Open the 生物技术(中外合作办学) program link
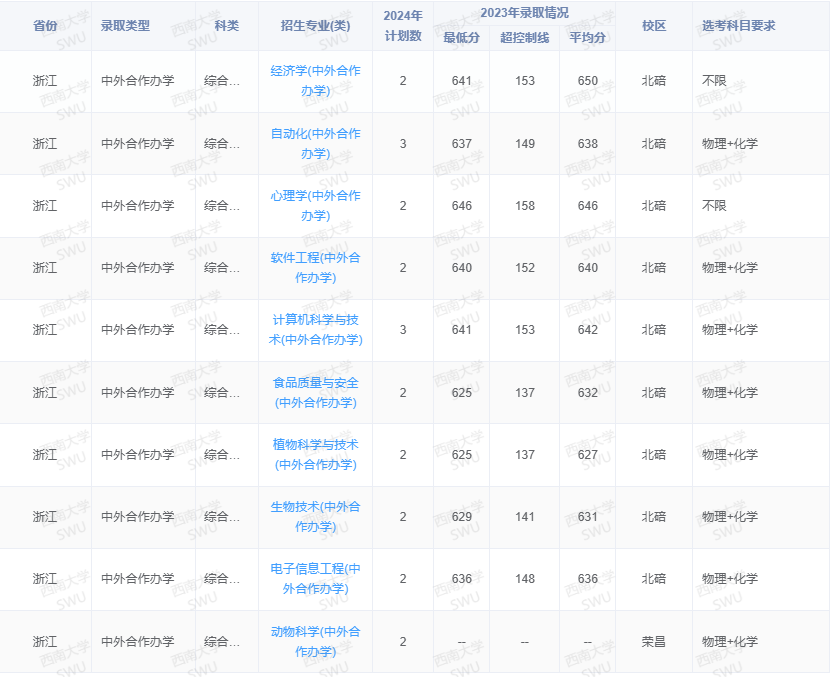 (315, 517)
